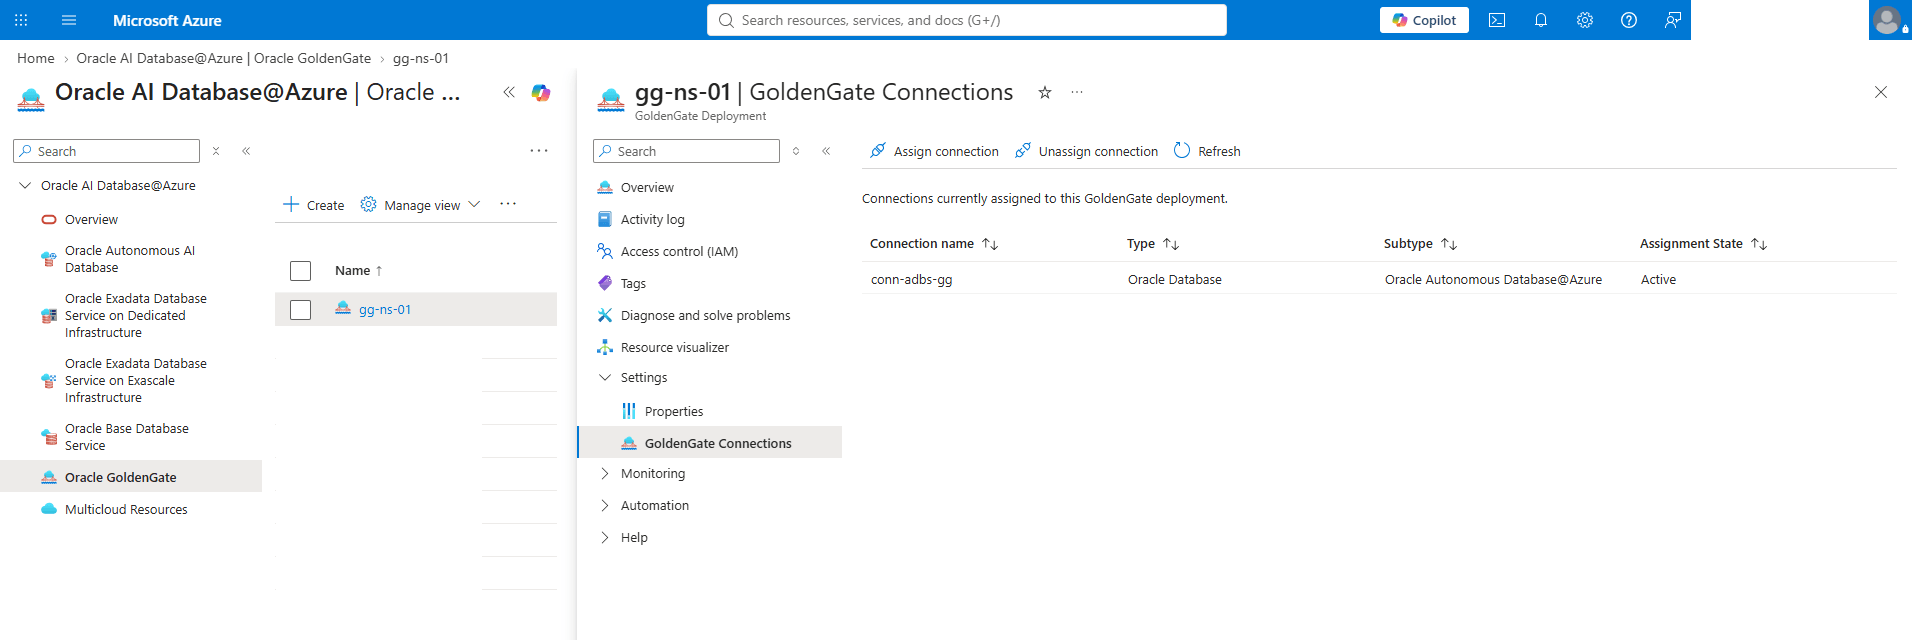Collapse the Oracle AI Database blade
The height and width of the screenshot is (640, 1912).
click(509, 92)
